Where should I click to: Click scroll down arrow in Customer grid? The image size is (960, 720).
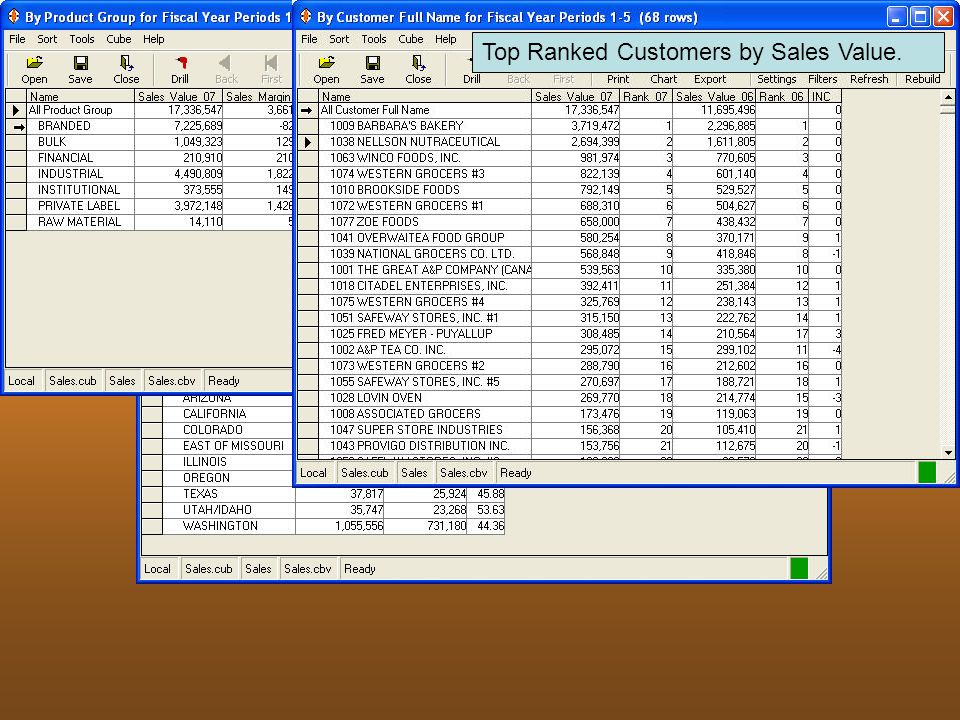948,452
